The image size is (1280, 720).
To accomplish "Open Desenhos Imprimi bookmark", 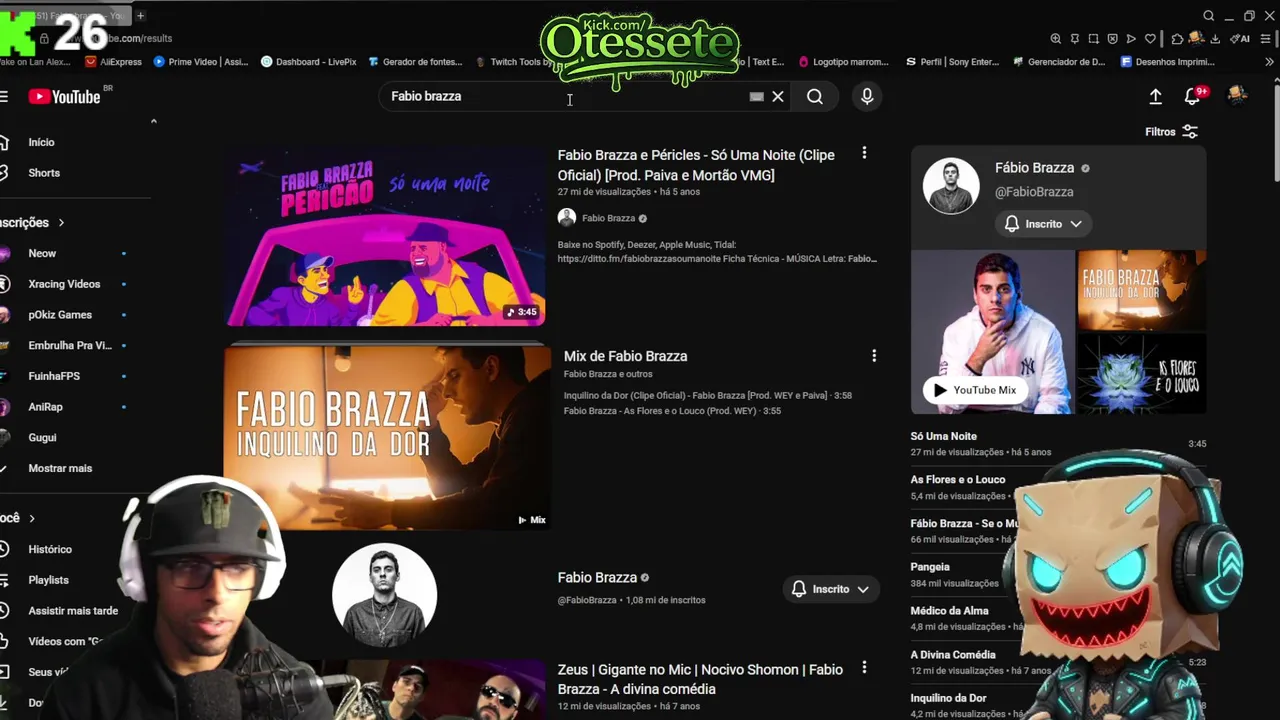I will [1168, 61].
